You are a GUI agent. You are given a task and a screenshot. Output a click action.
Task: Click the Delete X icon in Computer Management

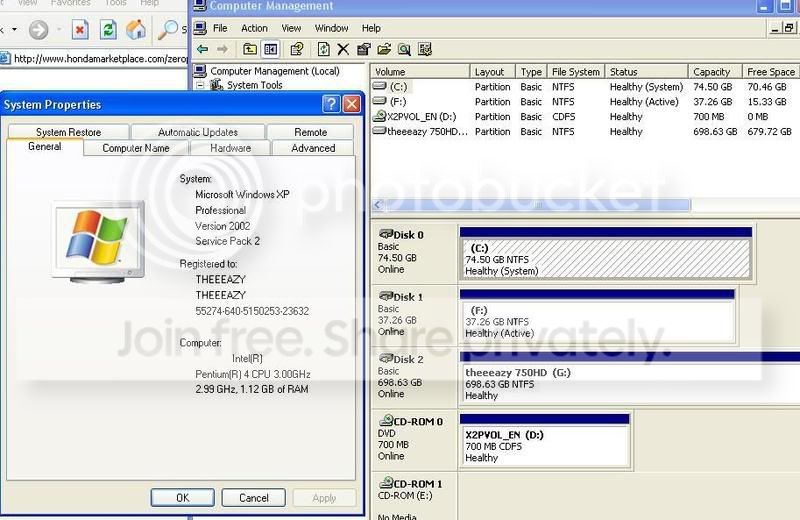tap(343, 49)
